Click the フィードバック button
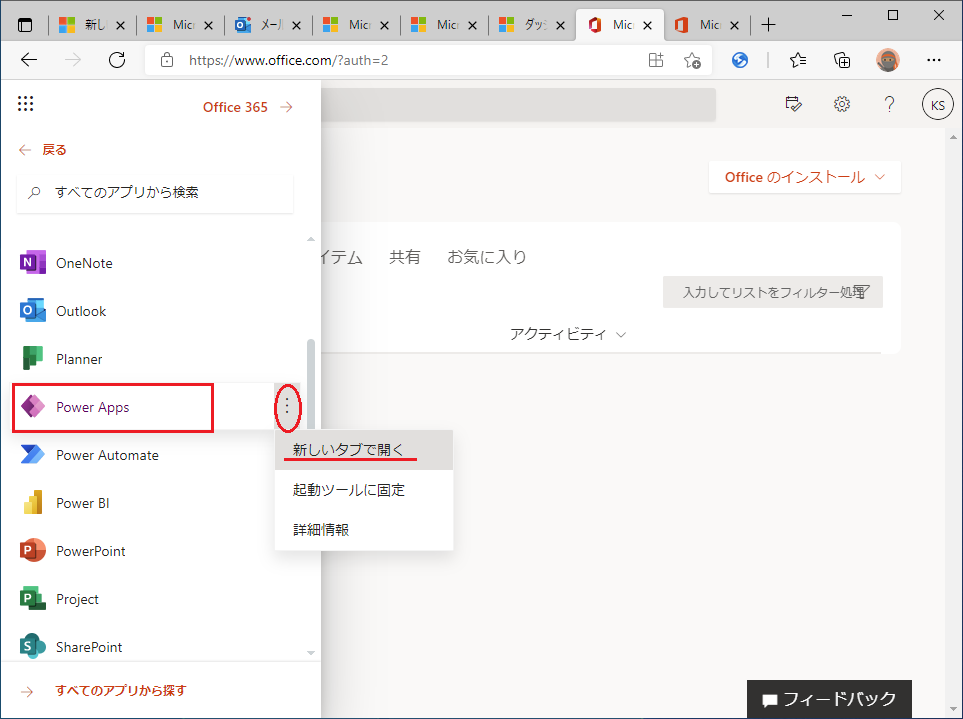 pos(829,699)
